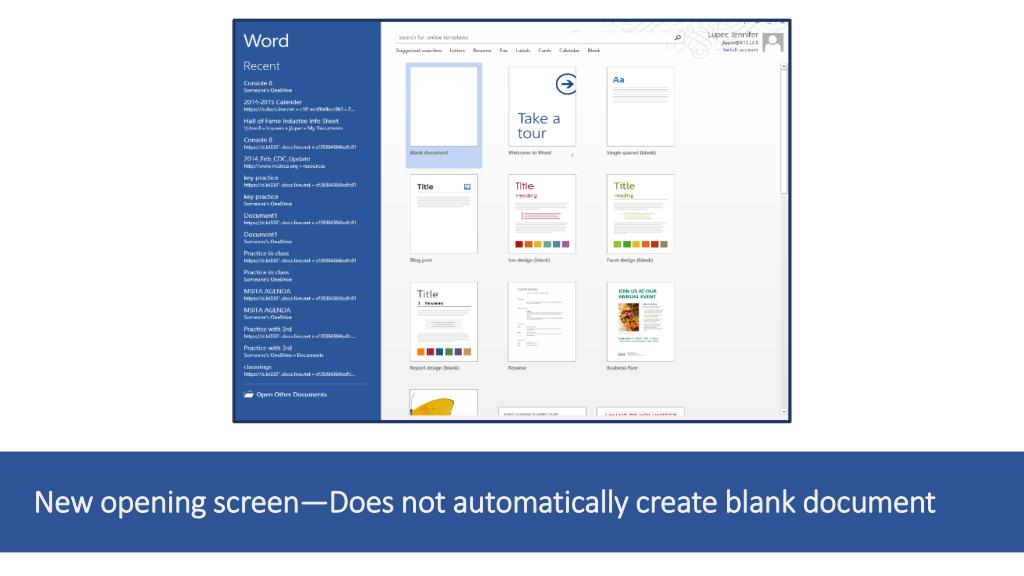Select the Blank document template

coord(443,115)
